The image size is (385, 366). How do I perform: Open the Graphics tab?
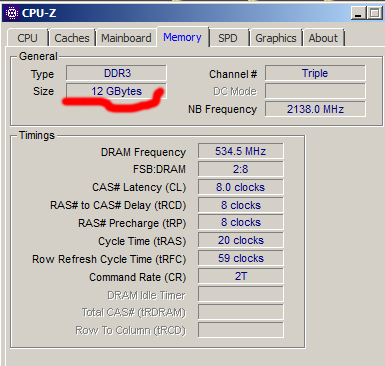[276, 38]
